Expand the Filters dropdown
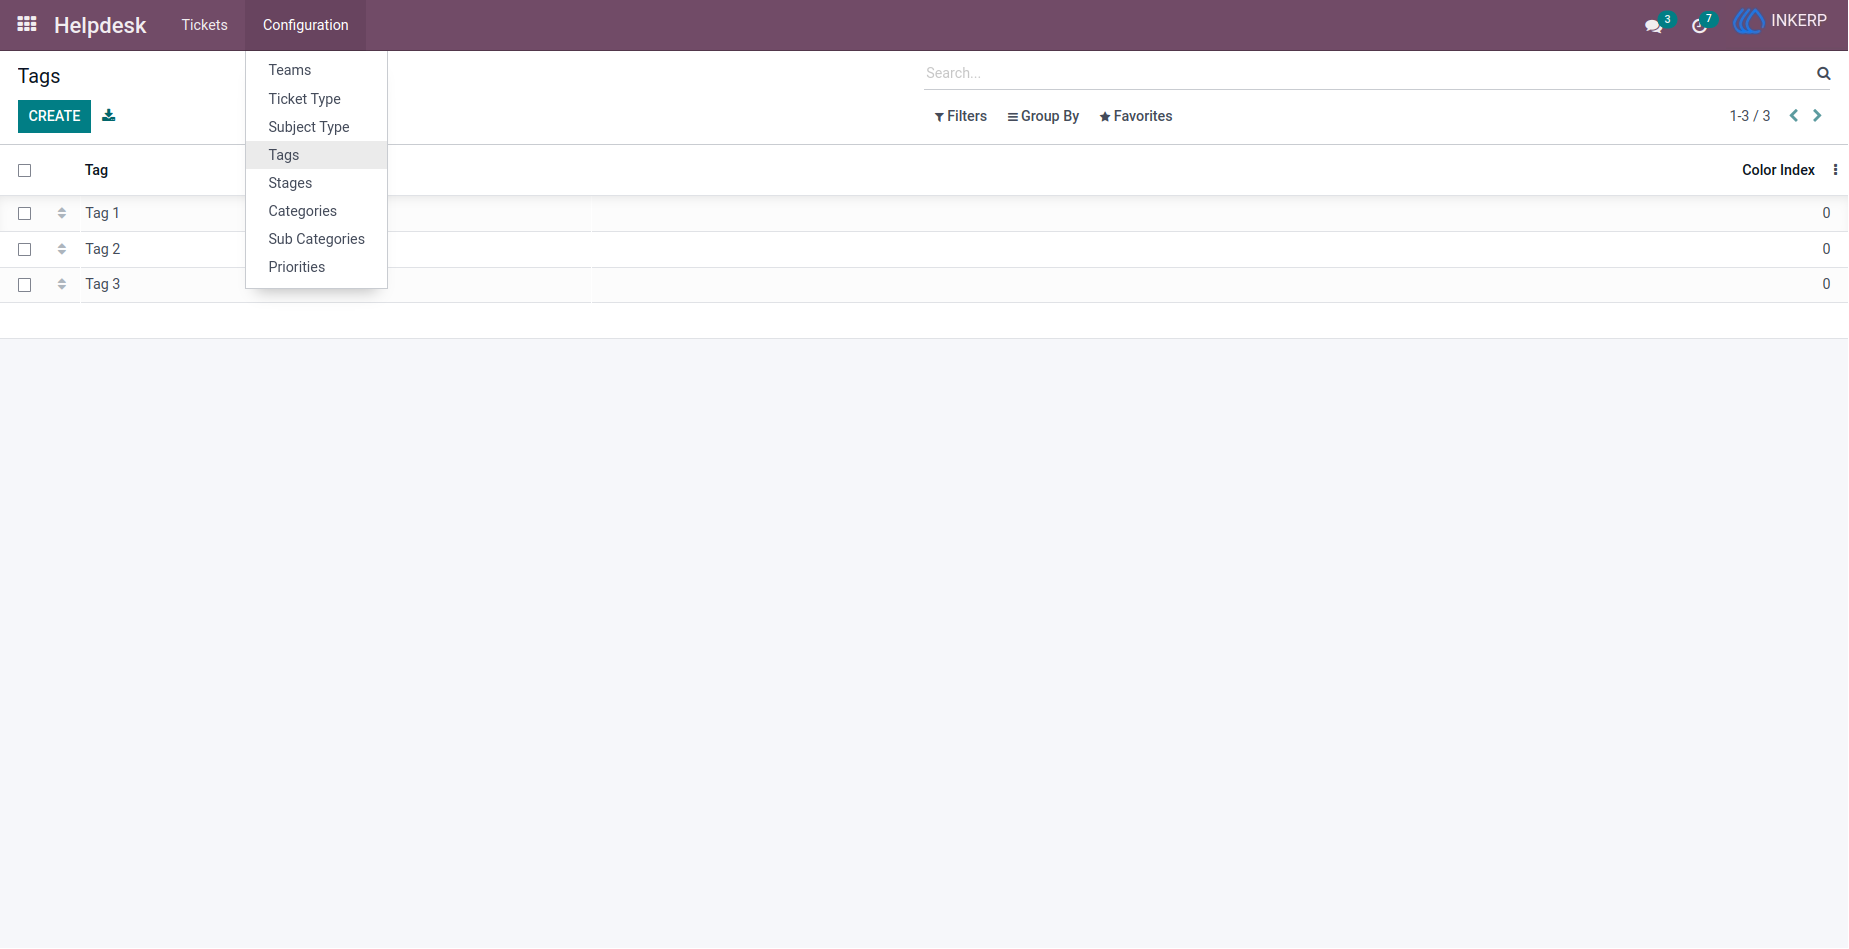Screen dimensions: 1849x949 (960, 116)
